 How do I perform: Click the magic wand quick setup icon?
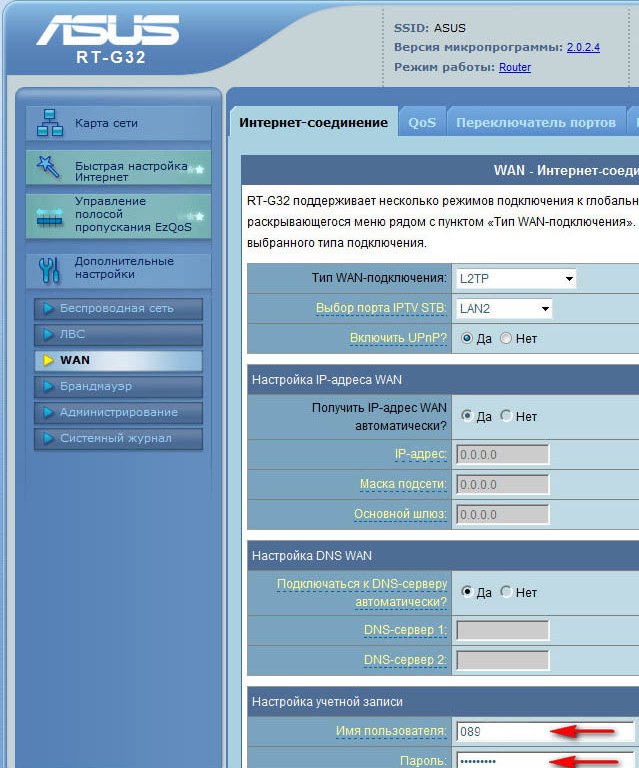[48, 167]
